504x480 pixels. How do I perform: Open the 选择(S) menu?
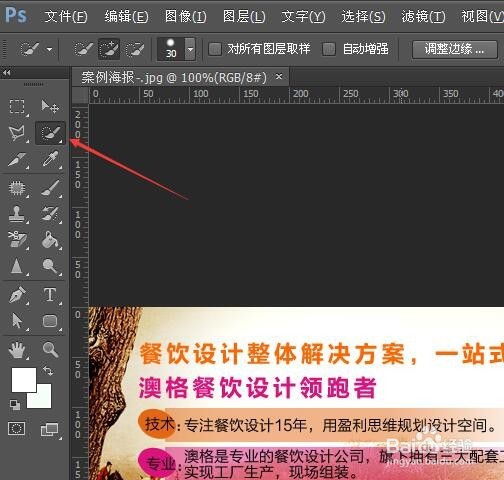tap(363, 16)
